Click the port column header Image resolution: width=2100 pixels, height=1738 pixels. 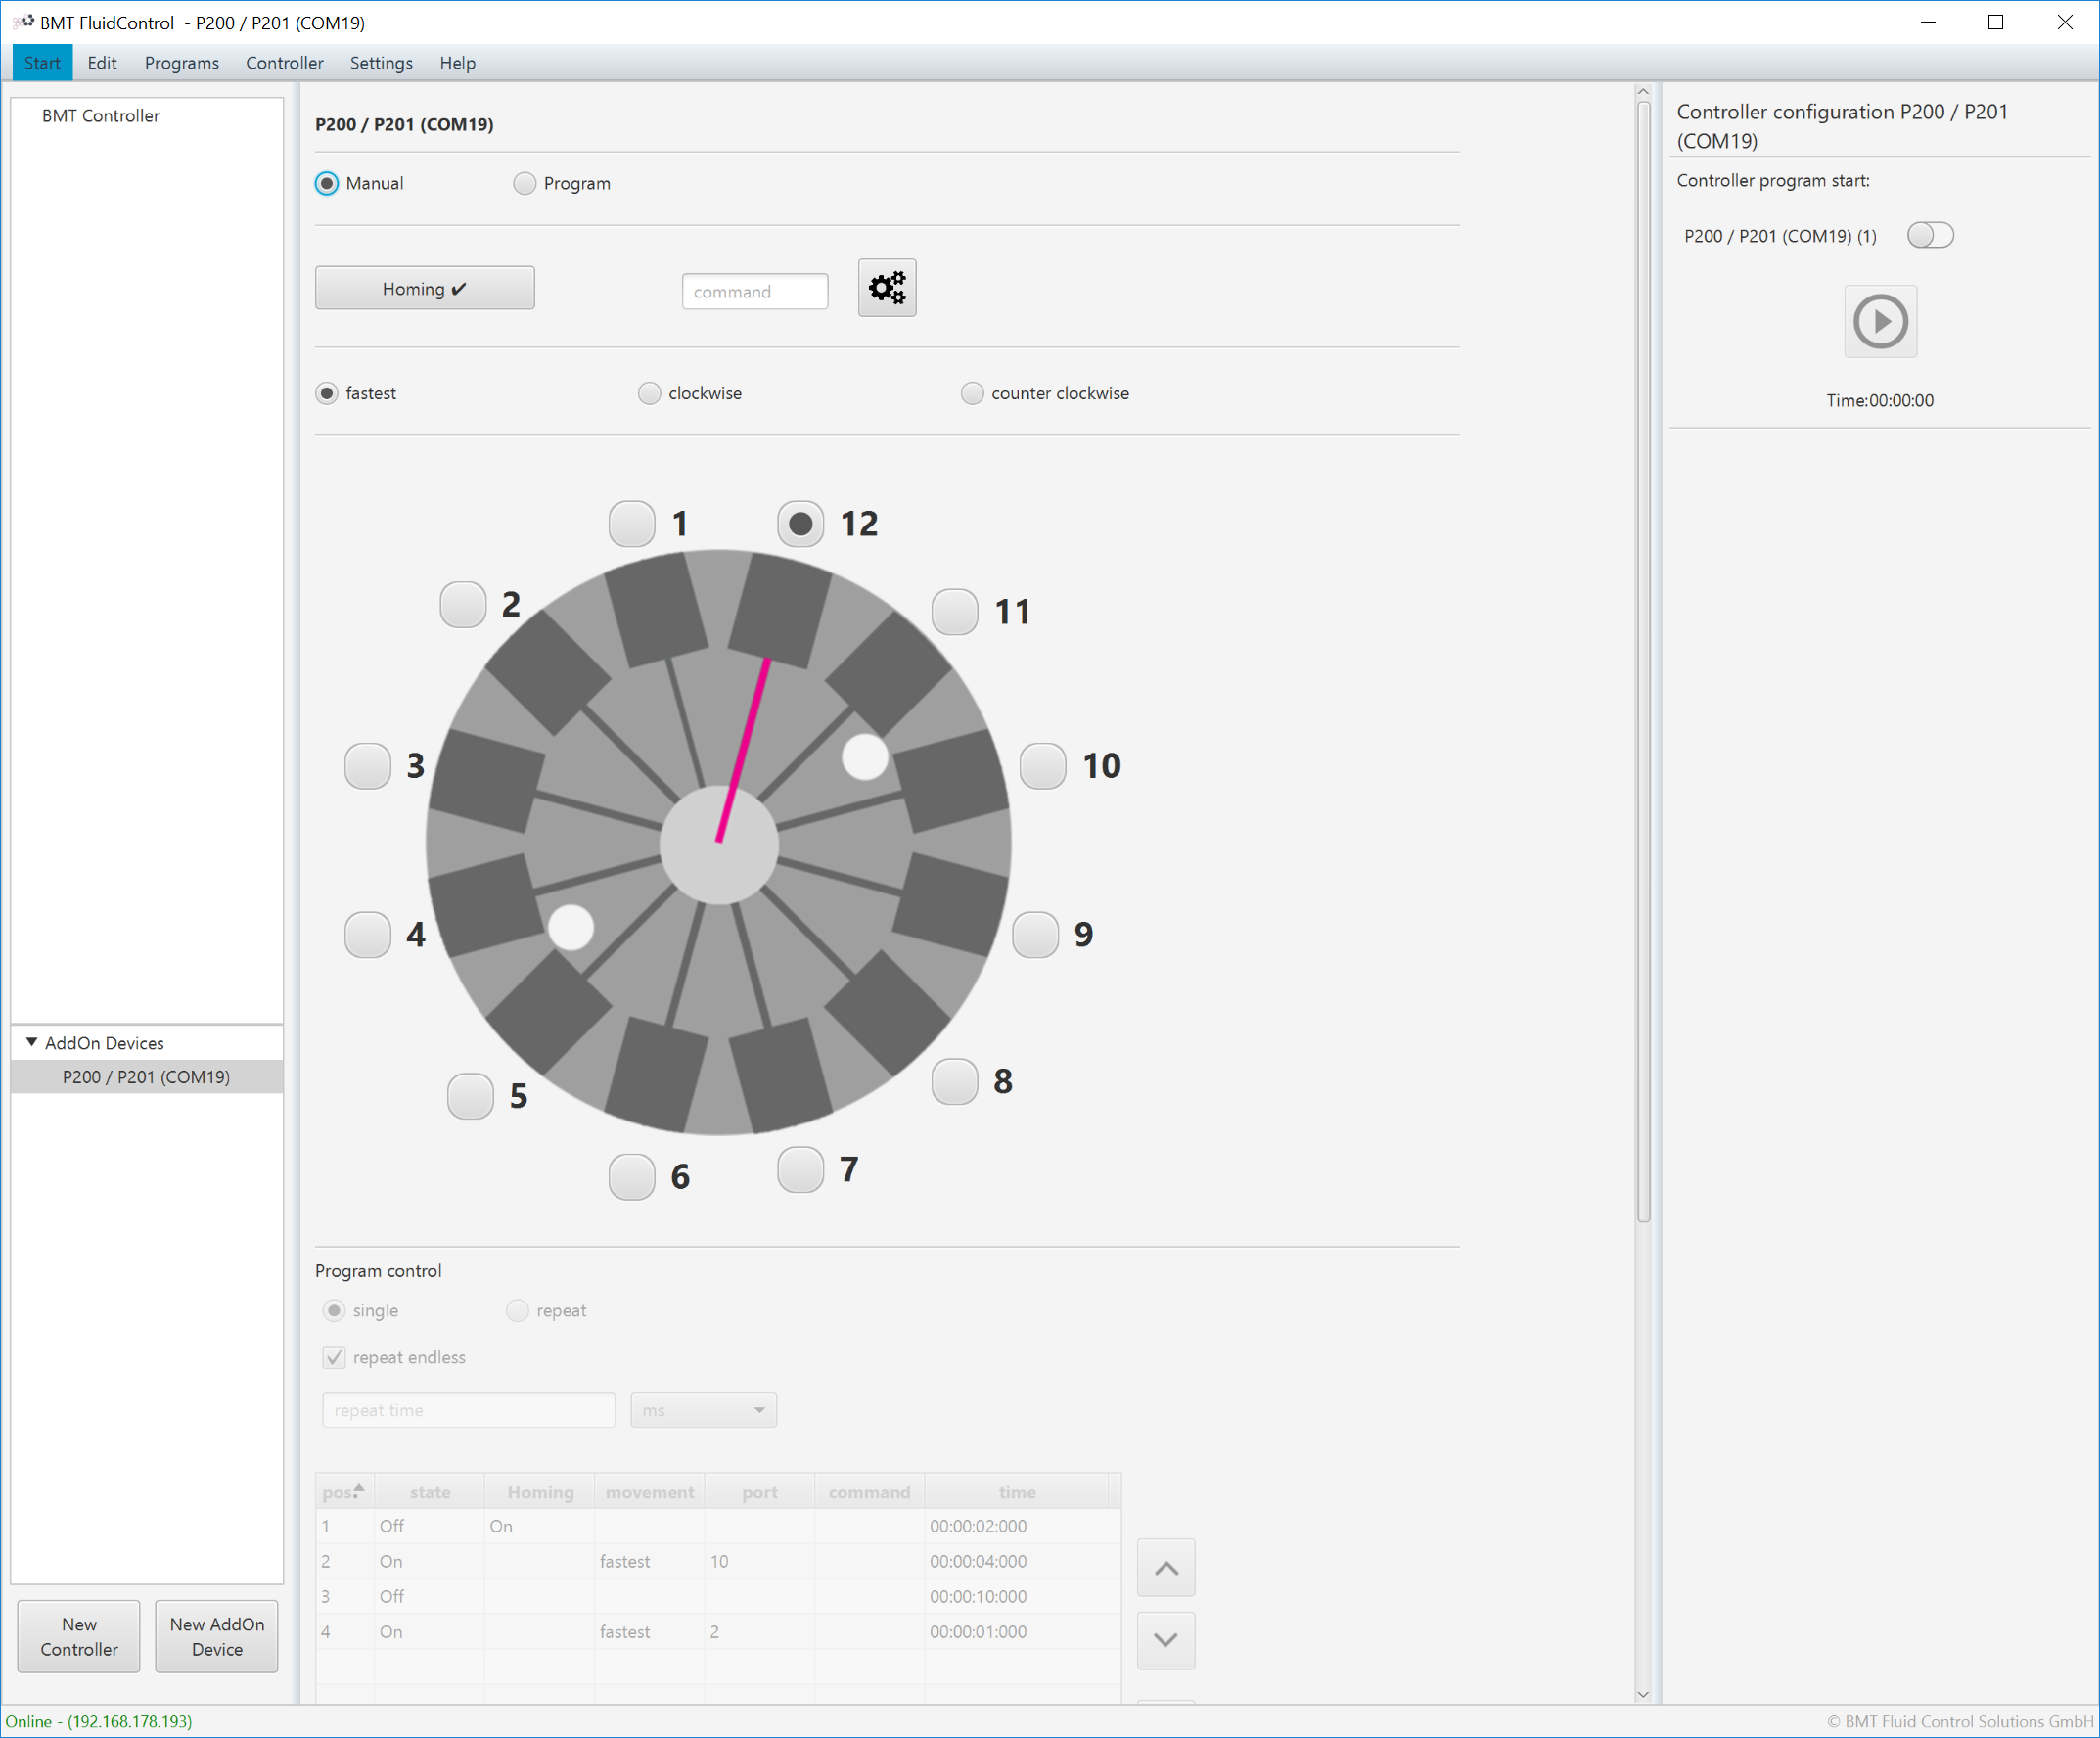(x=760, y=1491)
